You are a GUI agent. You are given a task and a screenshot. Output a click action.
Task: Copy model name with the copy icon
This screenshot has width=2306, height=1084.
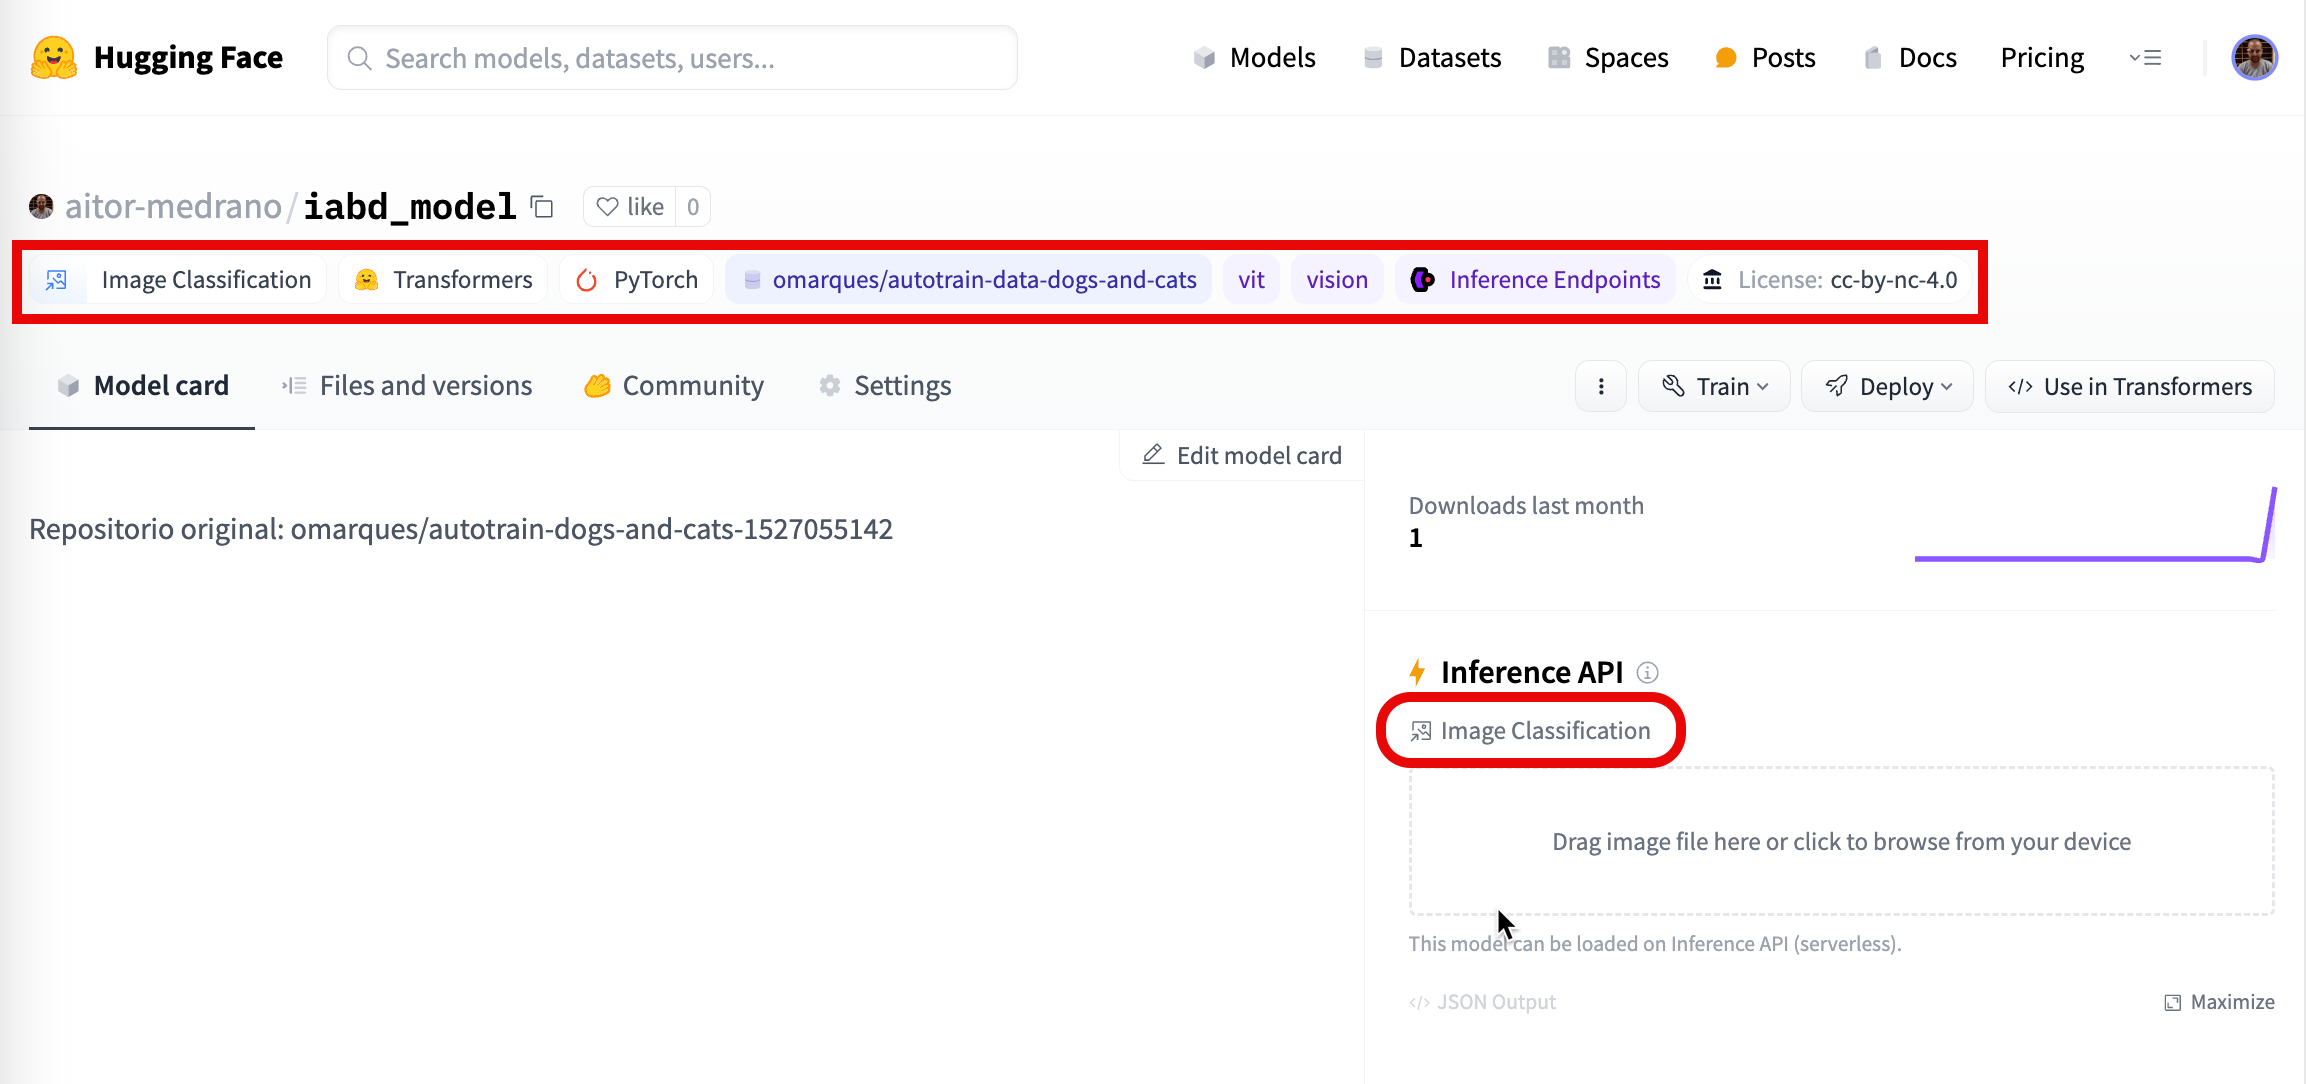tap(542, 207)
